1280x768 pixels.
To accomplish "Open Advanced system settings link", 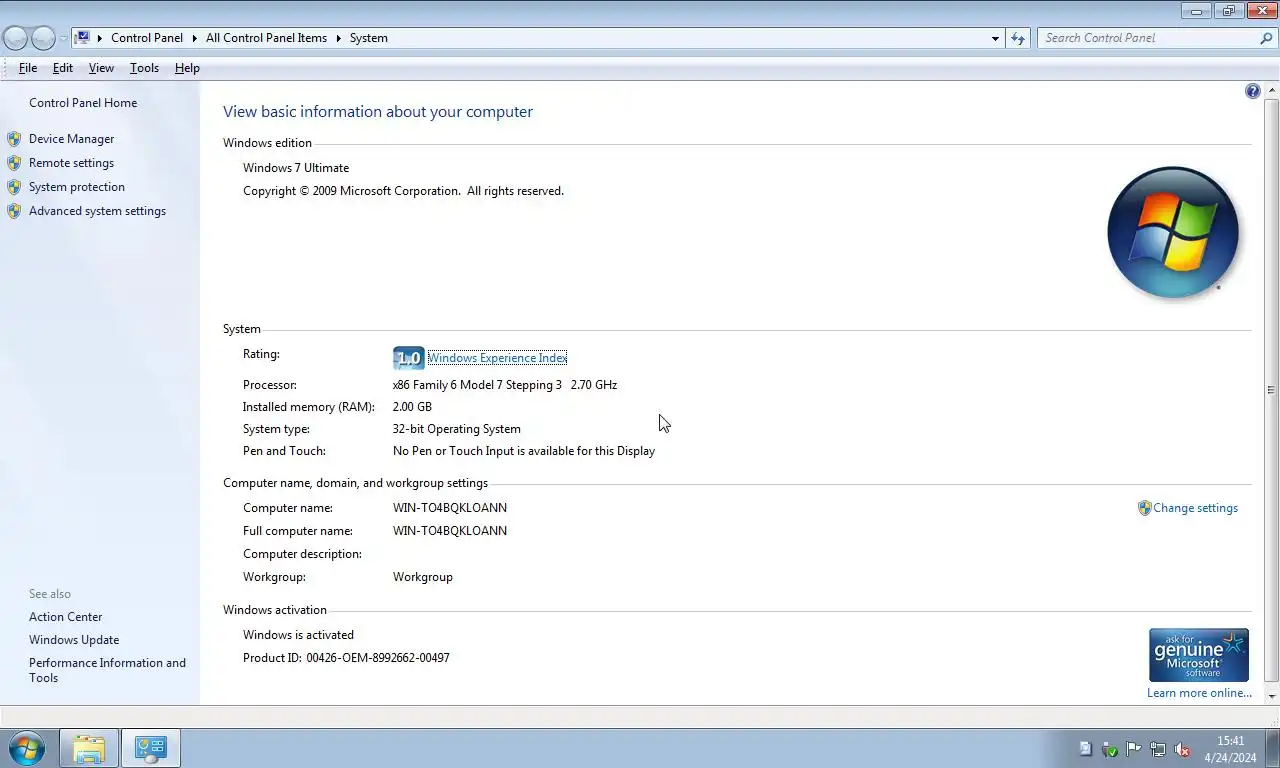I will pyautogui.click(x=97, y=211).
